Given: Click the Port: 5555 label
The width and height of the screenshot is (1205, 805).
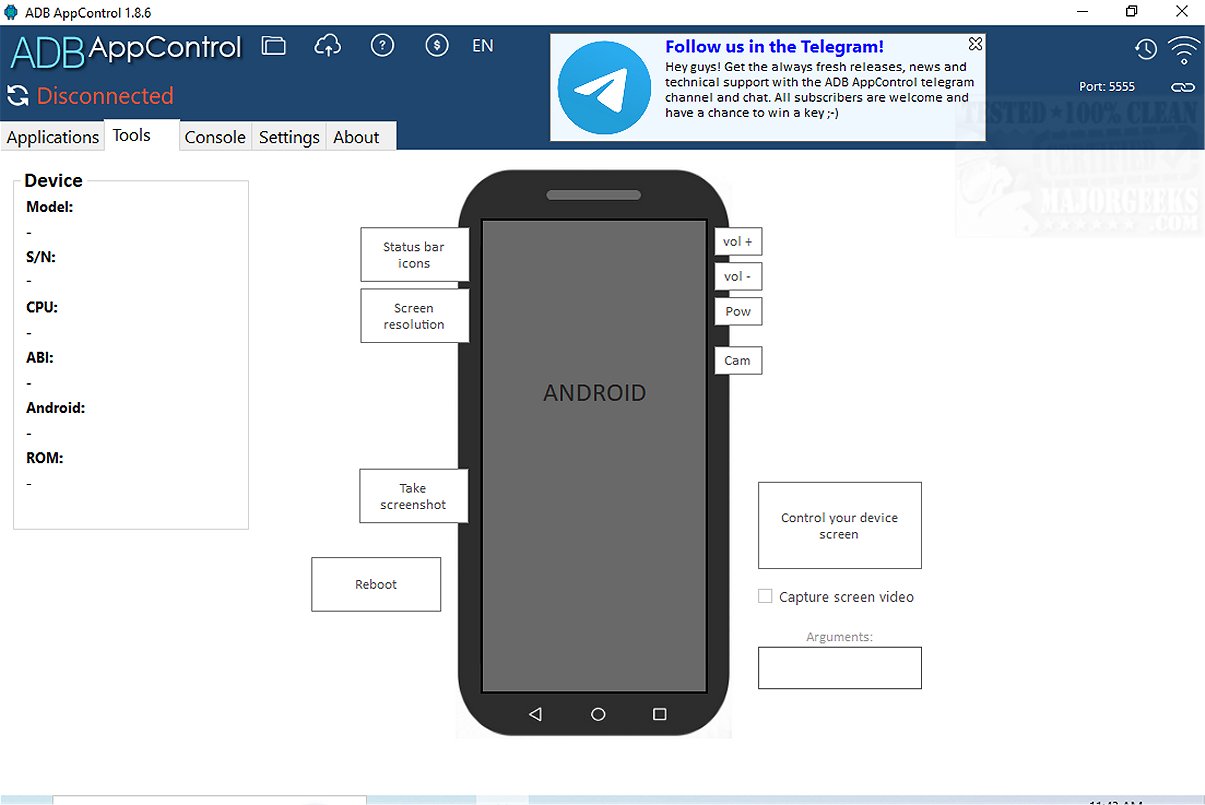Looking at the screenshot, I should point(1107,87).
